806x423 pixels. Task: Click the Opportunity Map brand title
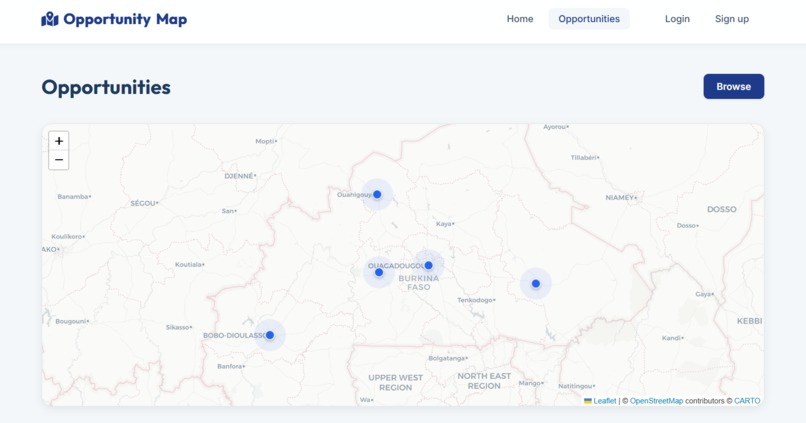pyautogui.click(x=125, y=19)
